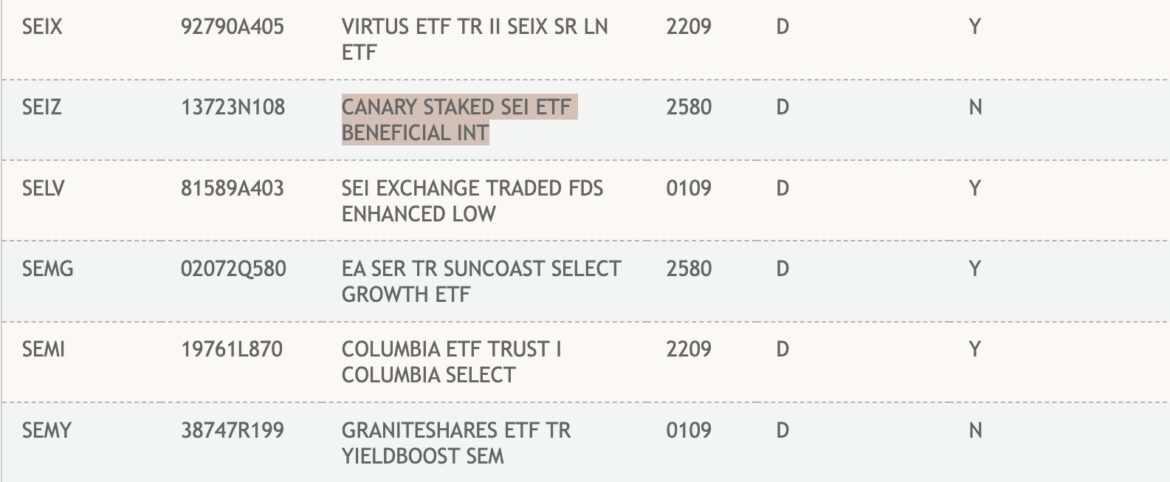Select the SEMG ticker symbol
This screenshot has height=482, width=1170.
46,269
